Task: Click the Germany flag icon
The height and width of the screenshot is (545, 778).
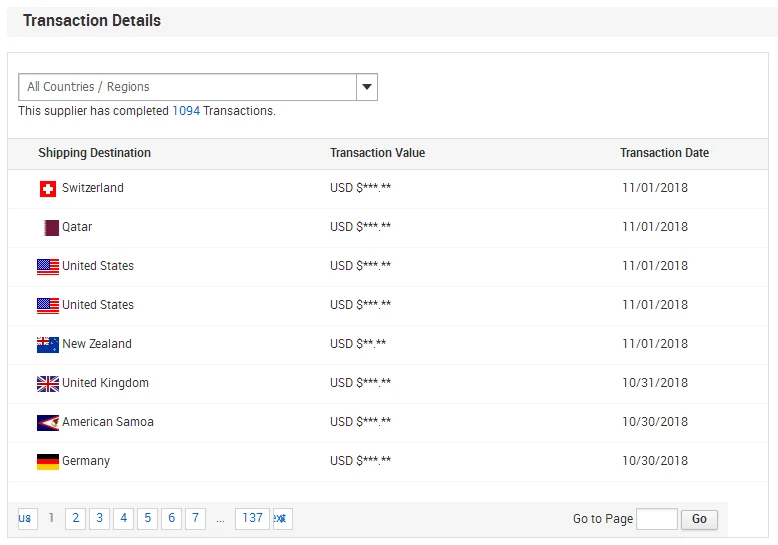Action: (48, 462)
